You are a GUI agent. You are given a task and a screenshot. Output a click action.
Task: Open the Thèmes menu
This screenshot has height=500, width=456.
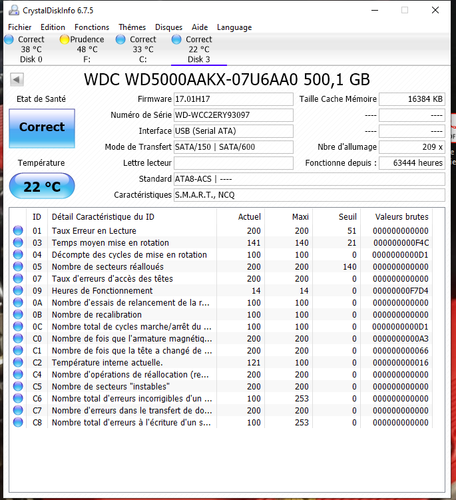point(132,27)
